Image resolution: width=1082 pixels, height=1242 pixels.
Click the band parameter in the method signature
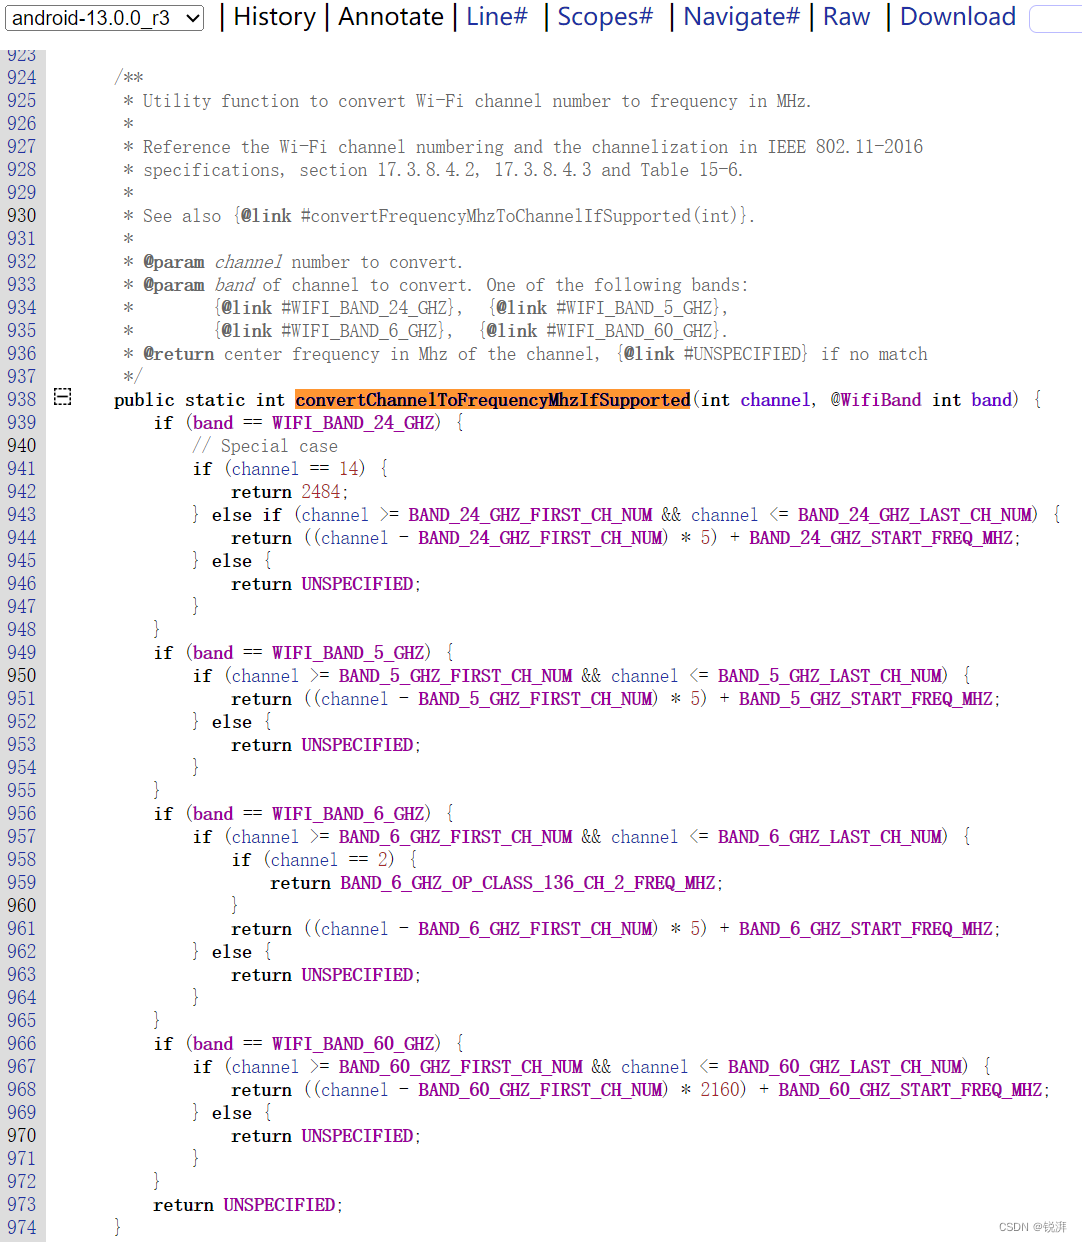coord(991,400)
